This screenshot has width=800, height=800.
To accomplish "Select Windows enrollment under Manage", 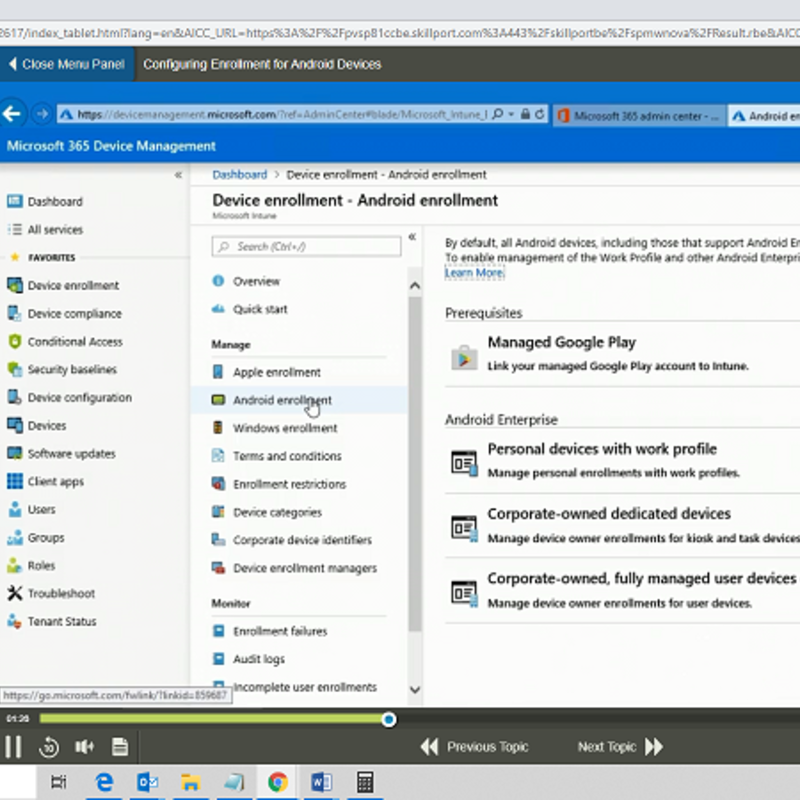I will [x=274, y=428].
